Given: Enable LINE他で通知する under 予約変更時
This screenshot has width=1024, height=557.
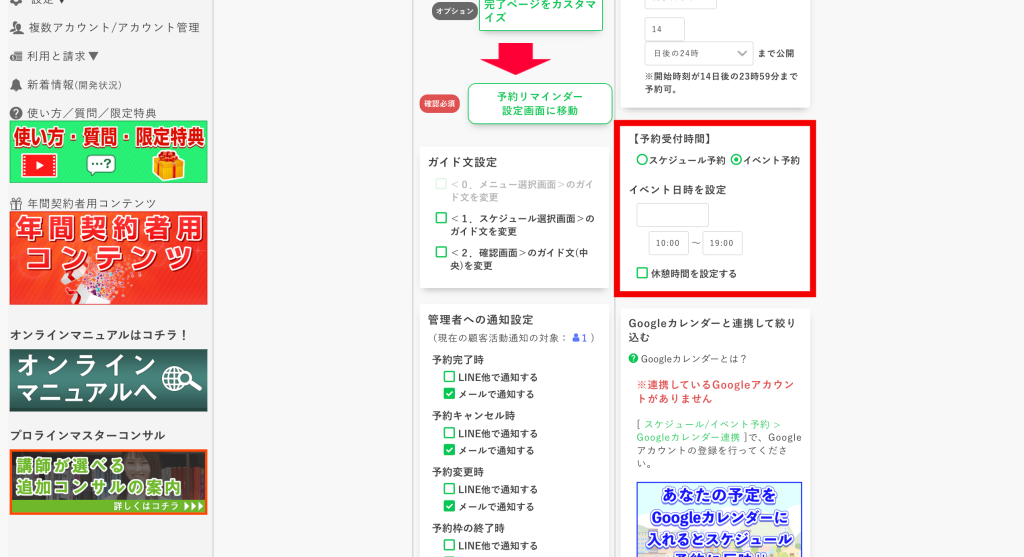Looking at the screenshot, I should (449, 489).
